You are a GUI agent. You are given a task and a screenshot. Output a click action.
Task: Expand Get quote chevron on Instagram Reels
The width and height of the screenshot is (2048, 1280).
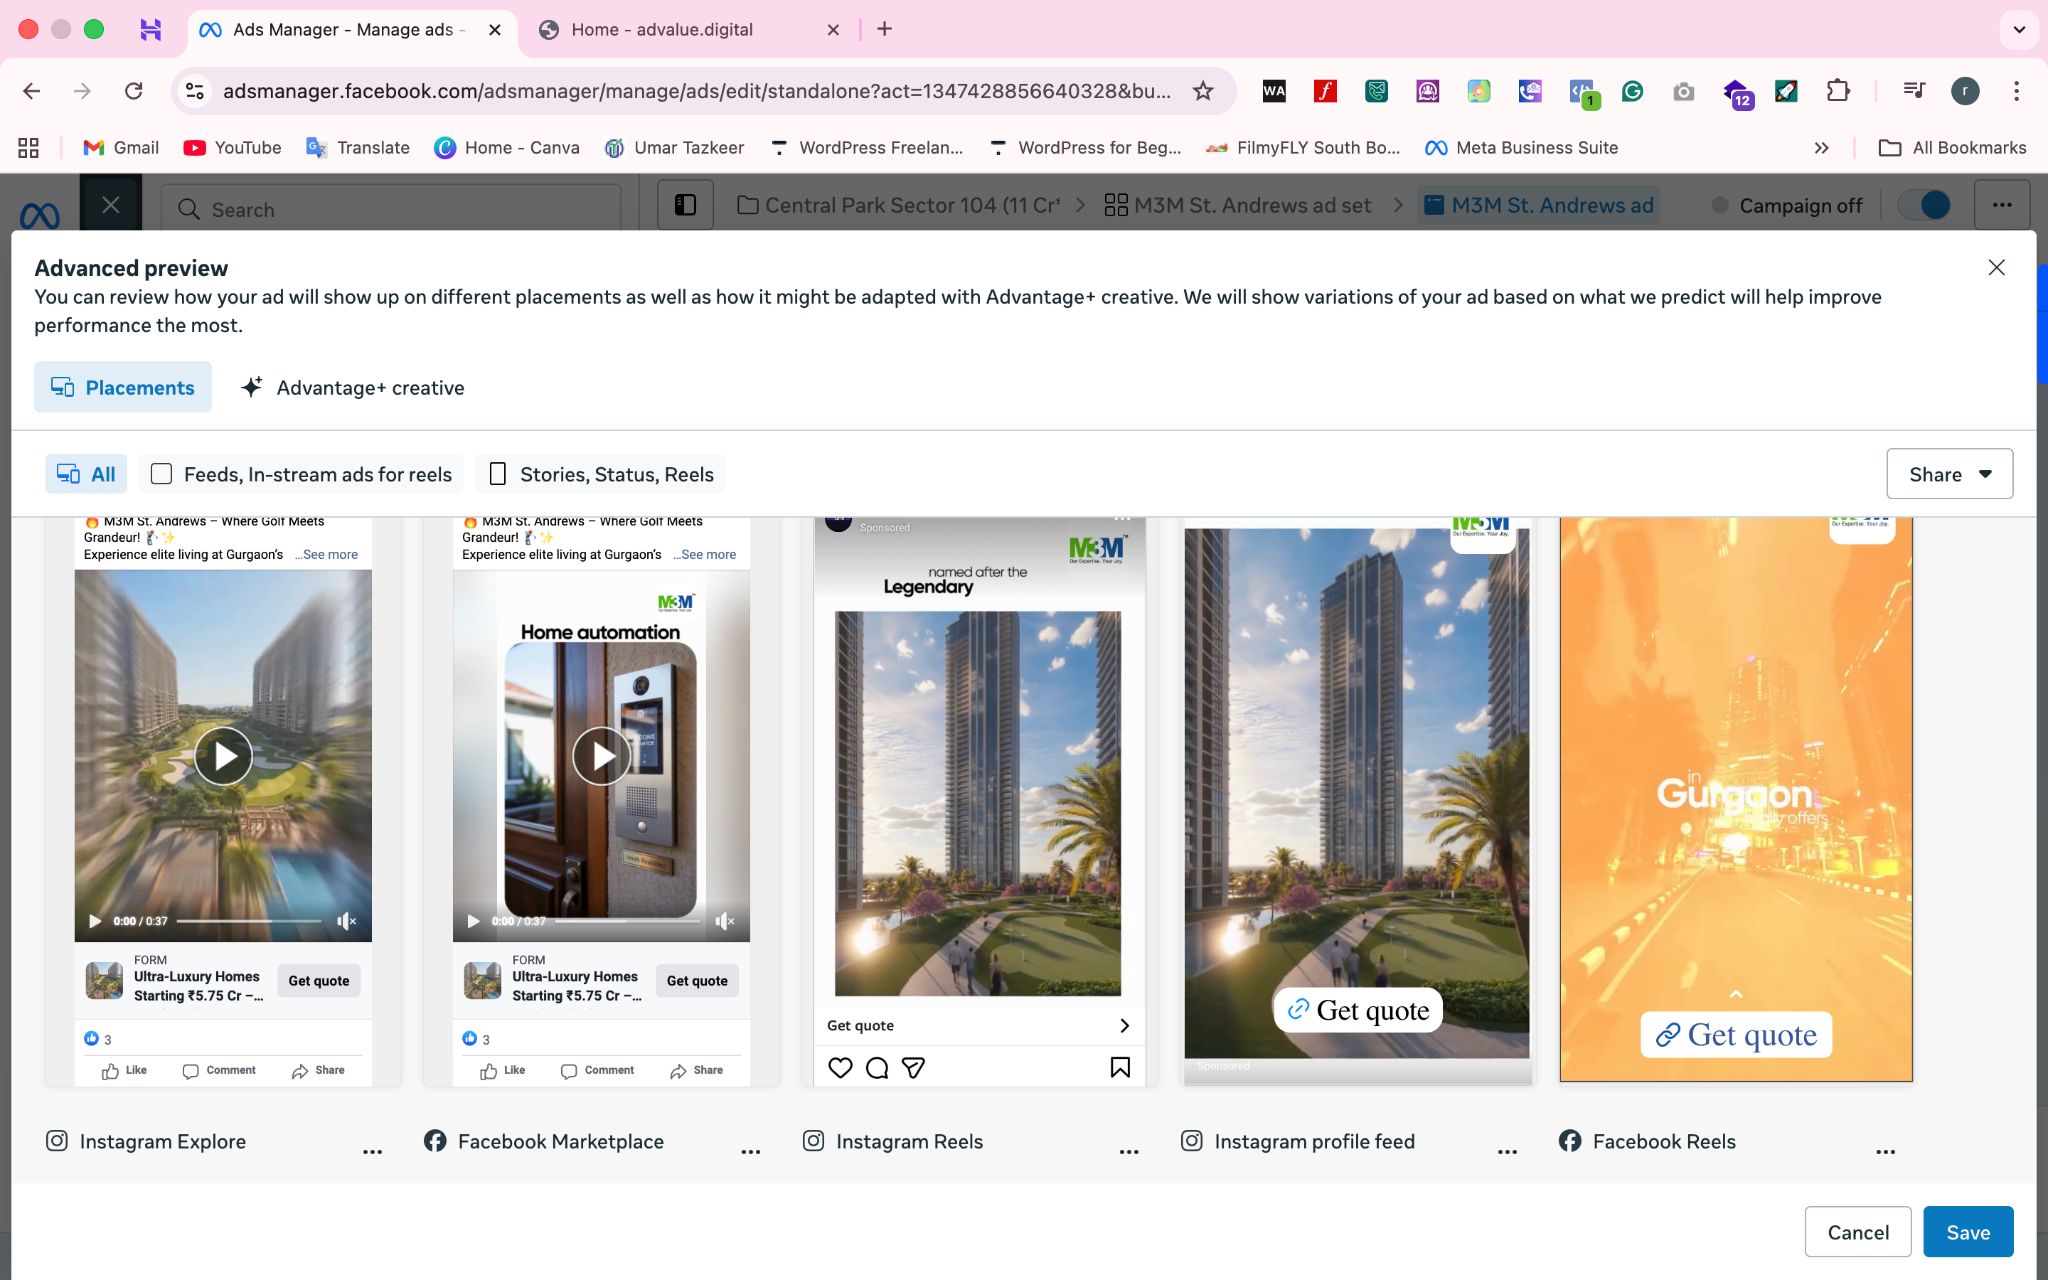pyautogui.click(x=1124, y=1026)
